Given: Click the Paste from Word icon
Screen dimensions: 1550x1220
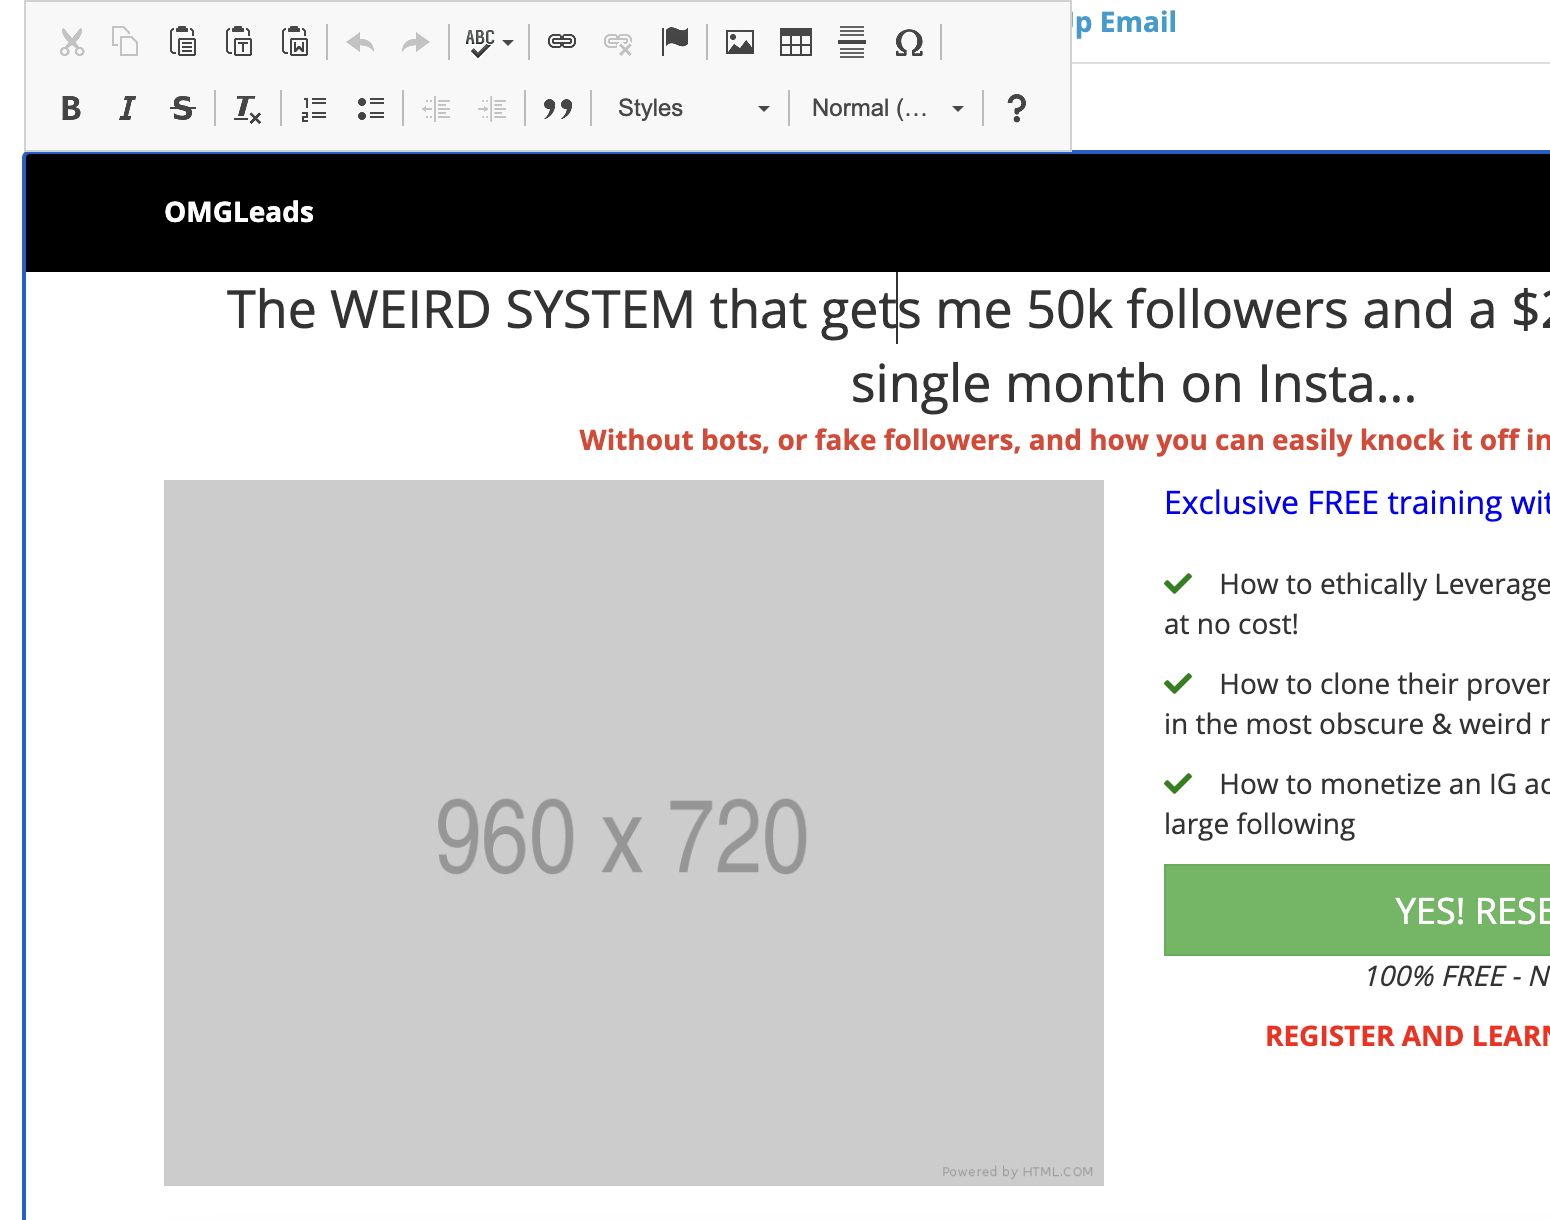Looking at the screenshot, I should point(295,43).
